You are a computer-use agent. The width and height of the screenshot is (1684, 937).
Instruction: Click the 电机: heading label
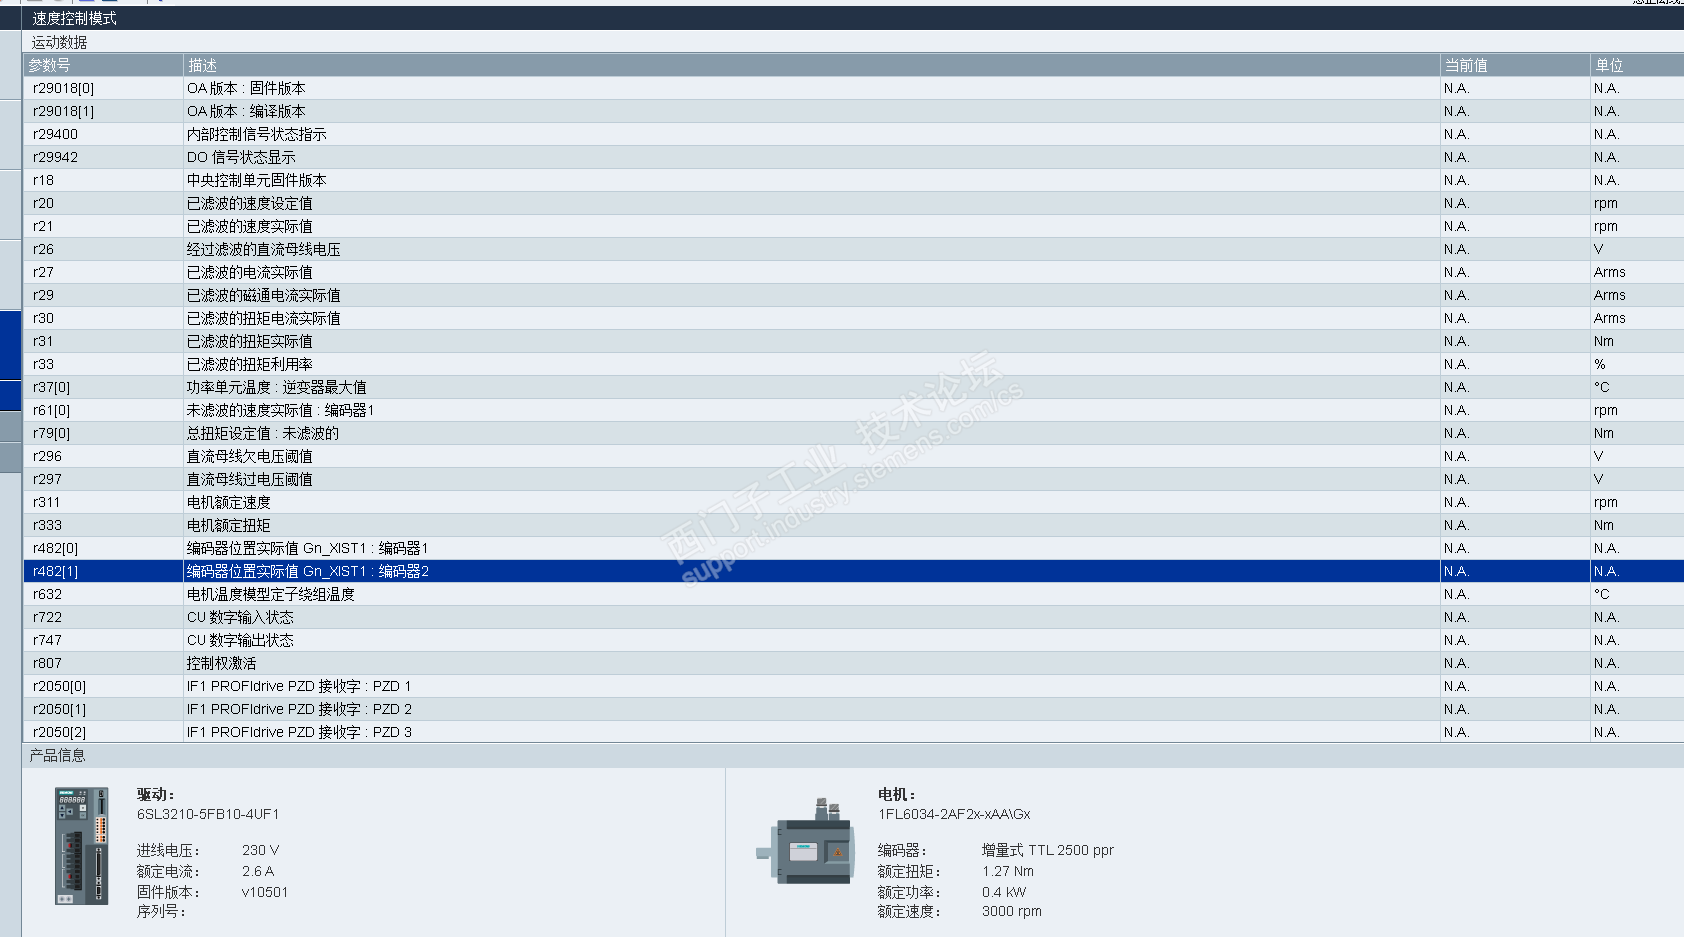tap(897, 794)
